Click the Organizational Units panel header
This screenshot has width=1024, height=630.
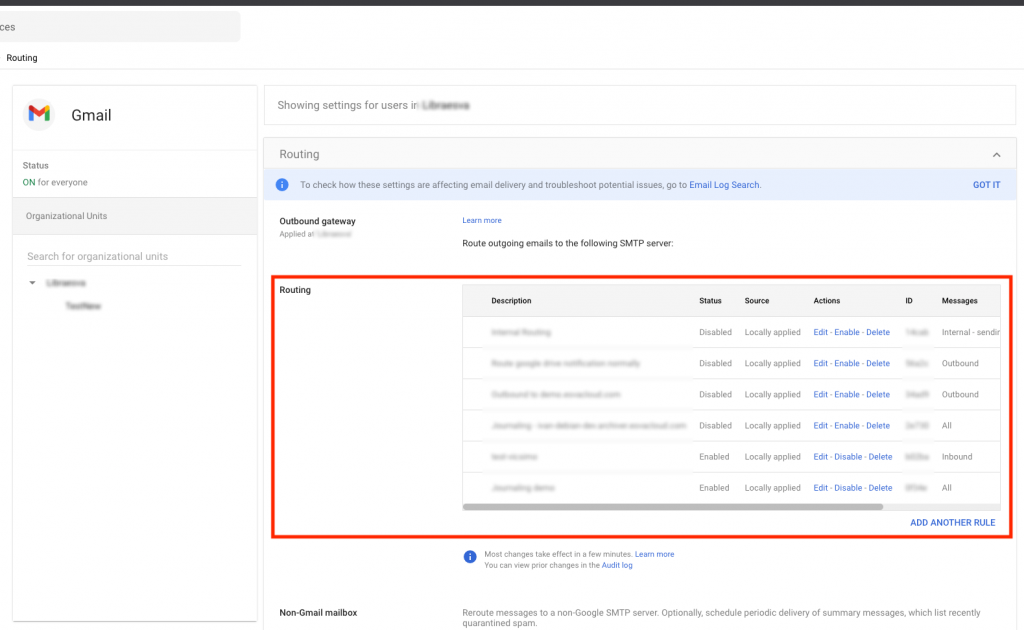[x=135, y=216]
